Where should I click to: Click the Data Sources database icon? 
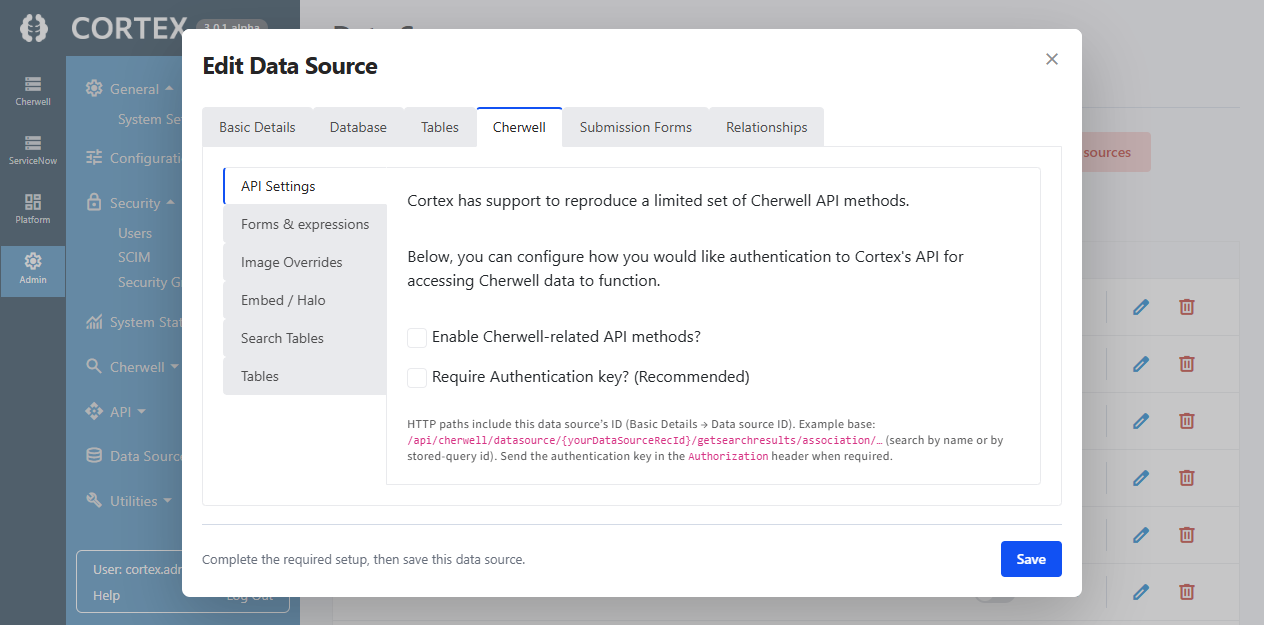coord(94,455)
